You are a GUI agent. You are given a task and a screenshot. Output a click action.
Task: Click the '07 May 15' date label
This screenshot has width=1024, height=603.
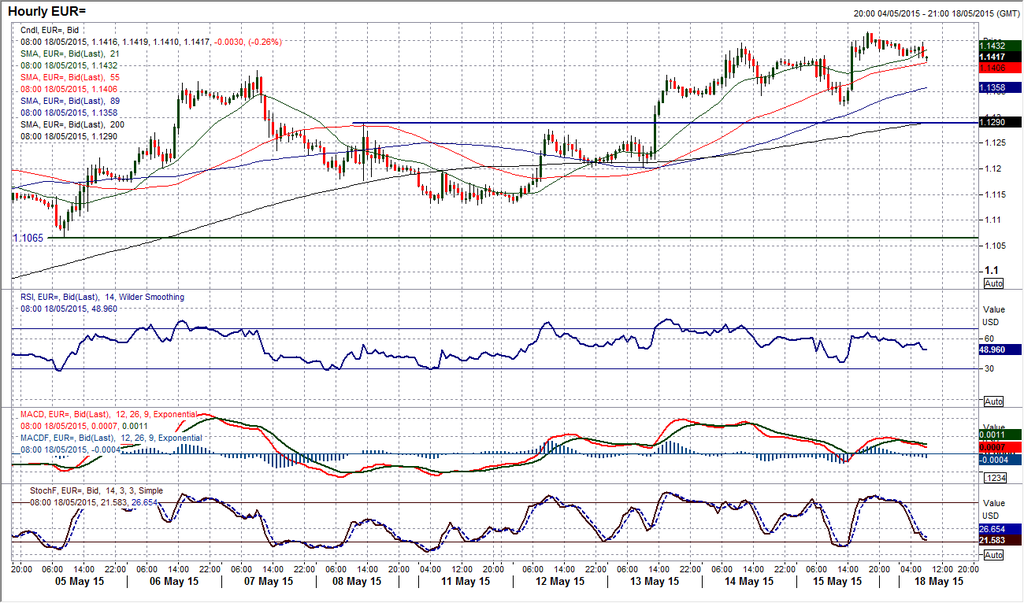[268, 581]
